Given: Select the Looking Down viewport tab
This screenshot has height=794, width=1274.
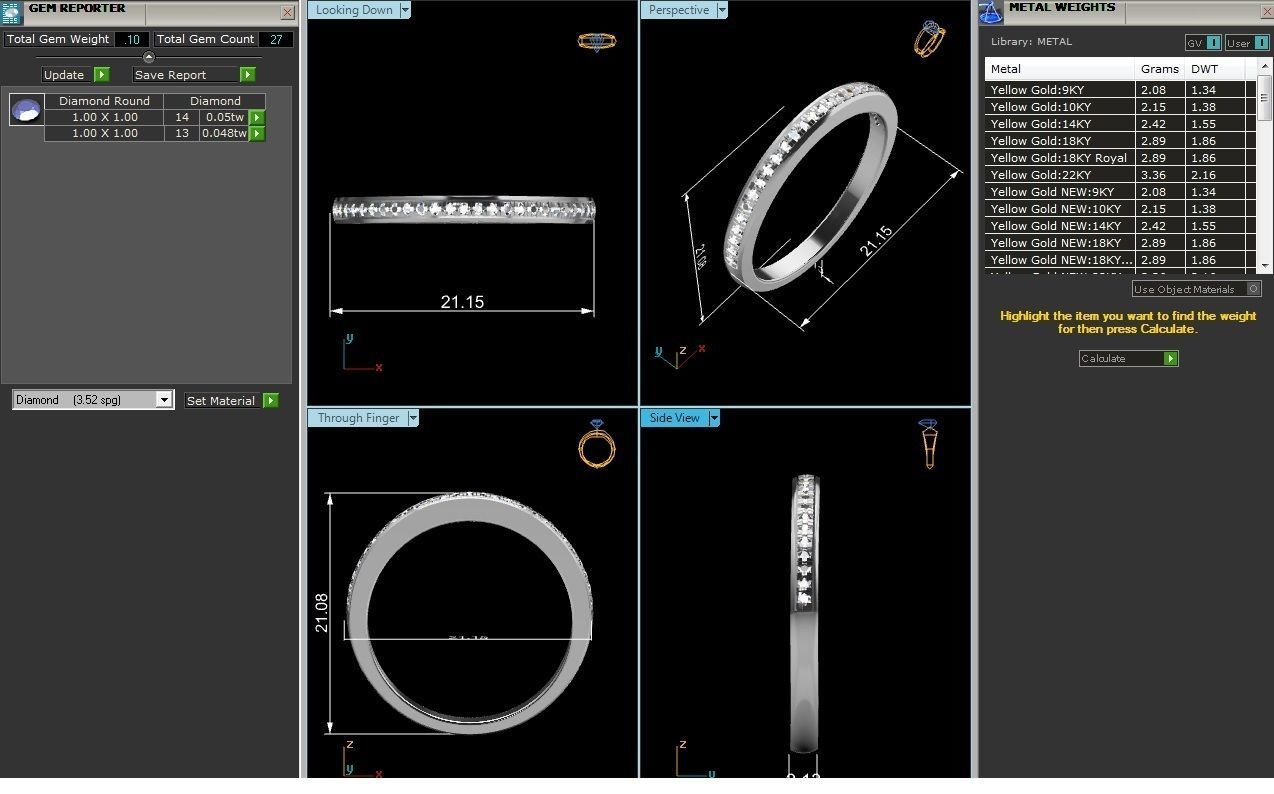Looking at the screenshot, I should coord(354,10).
